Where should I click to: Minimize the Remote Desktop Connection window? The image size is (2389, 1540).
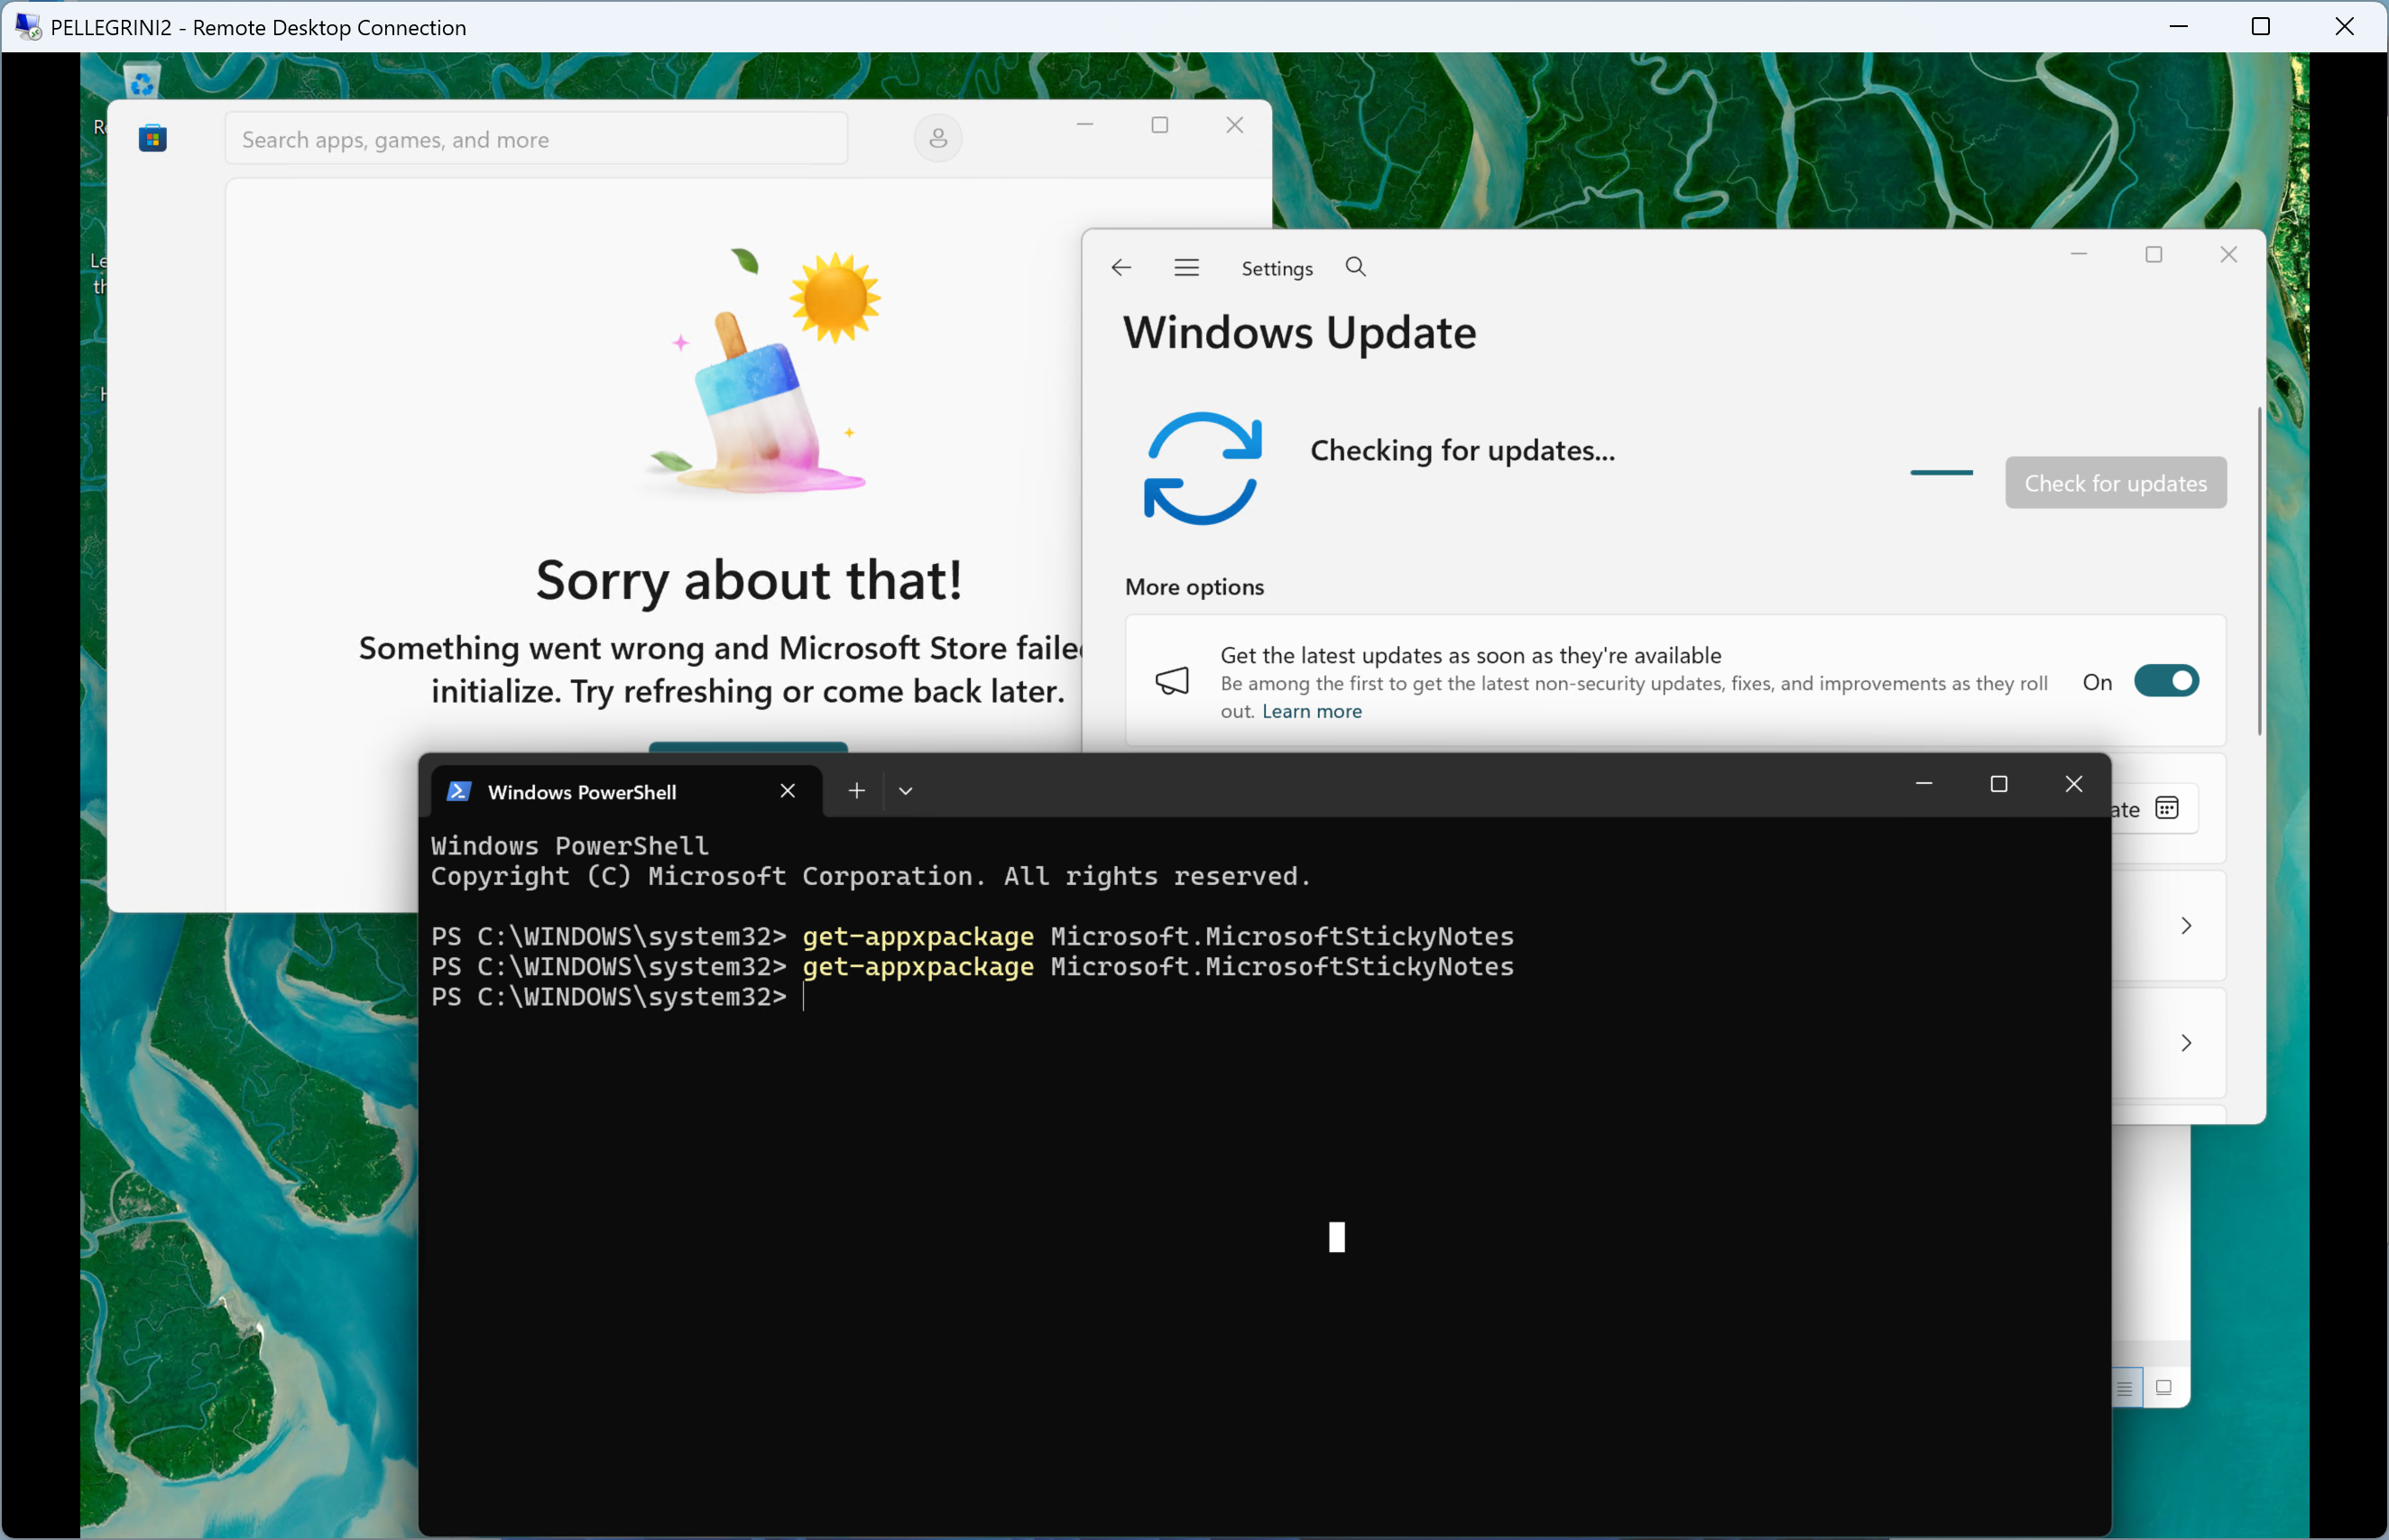(2178, 26)
